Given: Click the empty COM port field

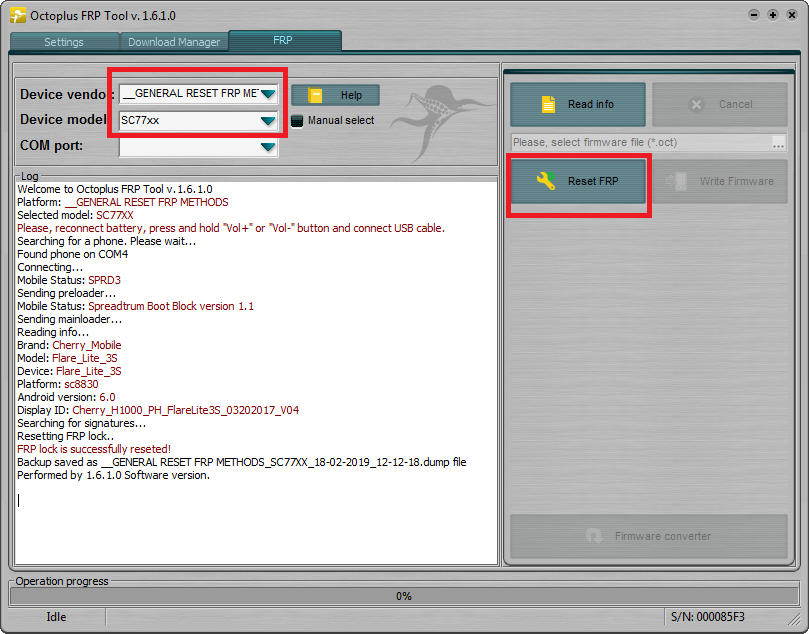Looking at the screenshot, I should coord(199,147).
